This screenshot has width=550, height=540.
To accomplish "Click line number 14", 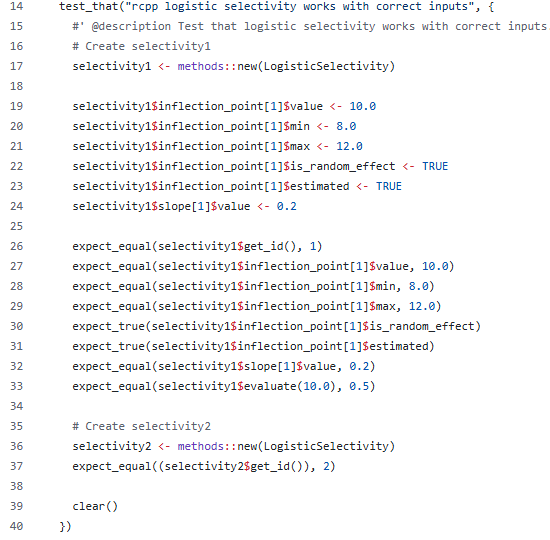I will click(x=16, y=6).
